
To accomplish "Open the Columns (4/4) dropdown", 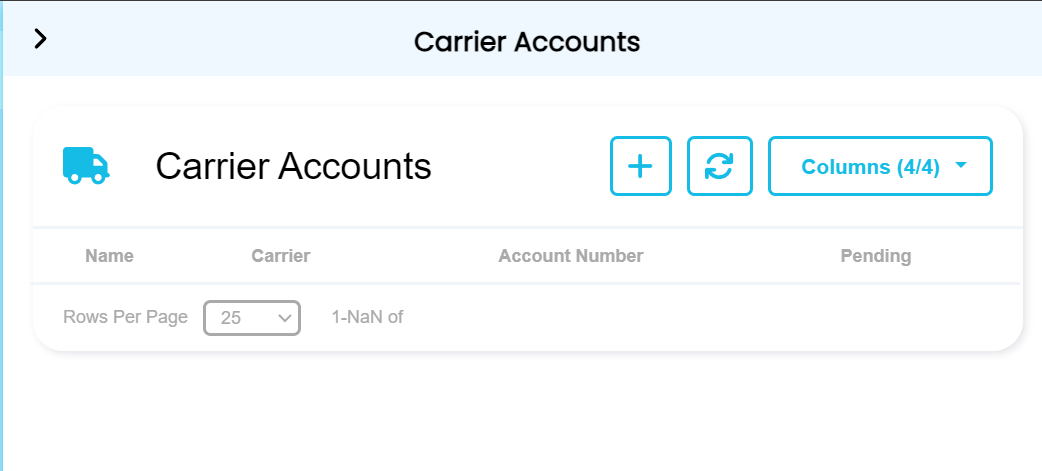I will click(x=870, y=167).
